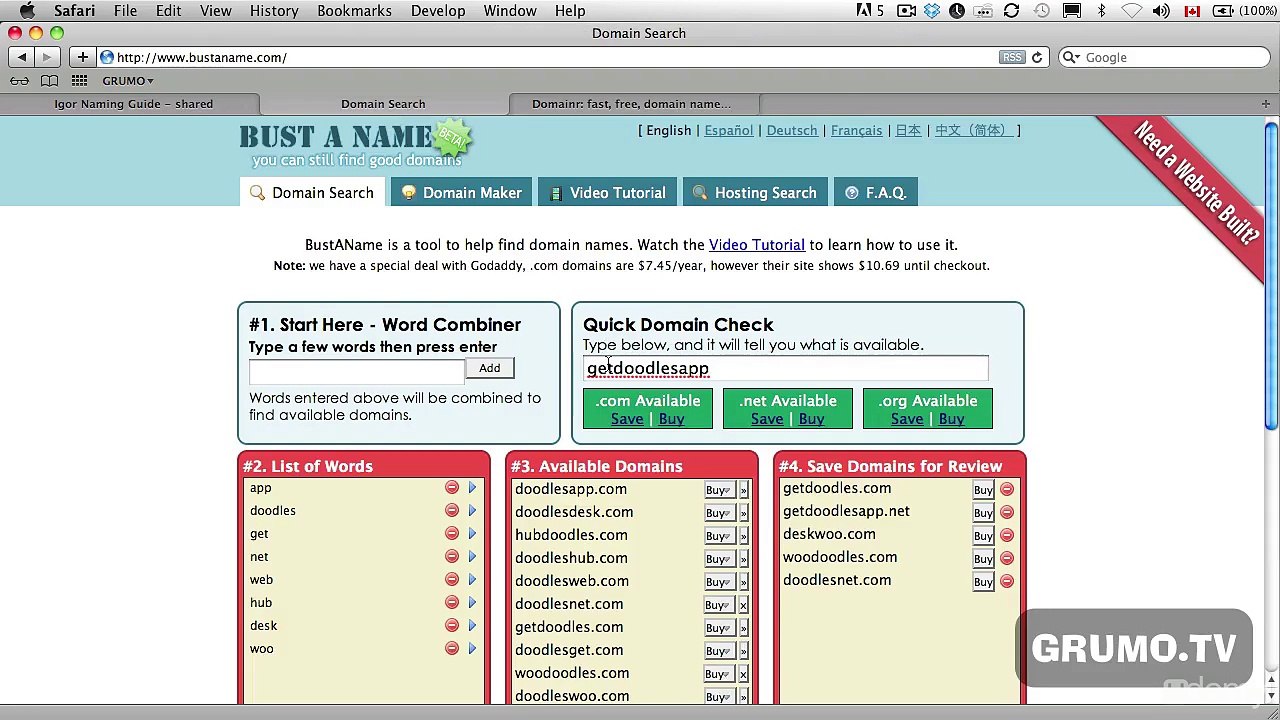Image resolution: width=1280 pixels, height=720 pixels.
Task: Click the red remove icon beside 'woo'
Action: tap(452, 649)
